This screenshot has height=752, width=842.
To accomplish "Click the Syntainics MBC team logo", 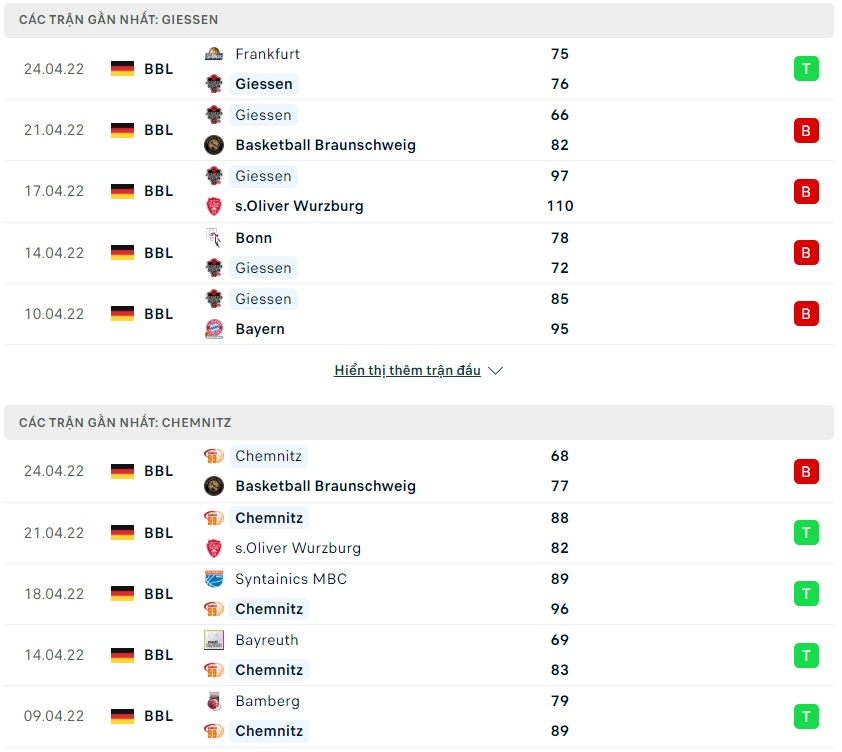I will coord(213,579).
